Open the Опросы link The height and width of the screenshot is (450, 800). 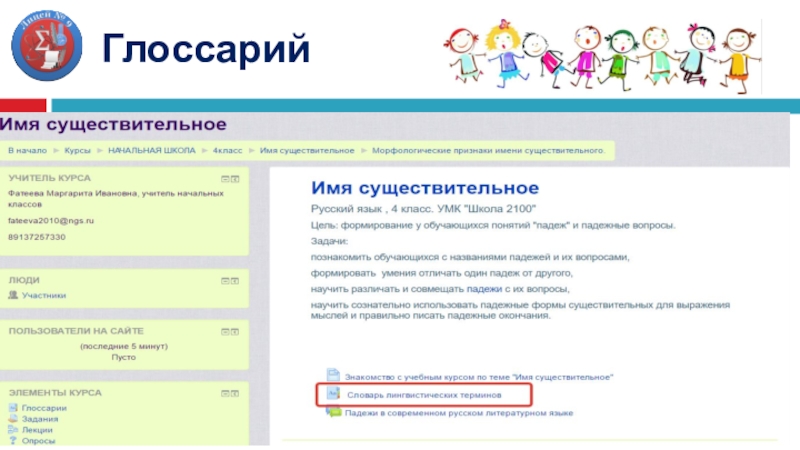point(38,441)
